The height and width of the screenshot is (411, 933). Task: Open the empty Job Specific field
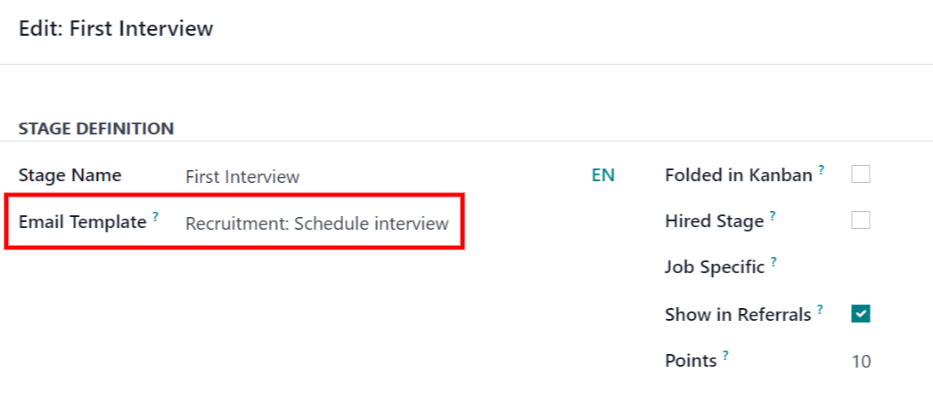pyautogui.click(x=860, y=268)
